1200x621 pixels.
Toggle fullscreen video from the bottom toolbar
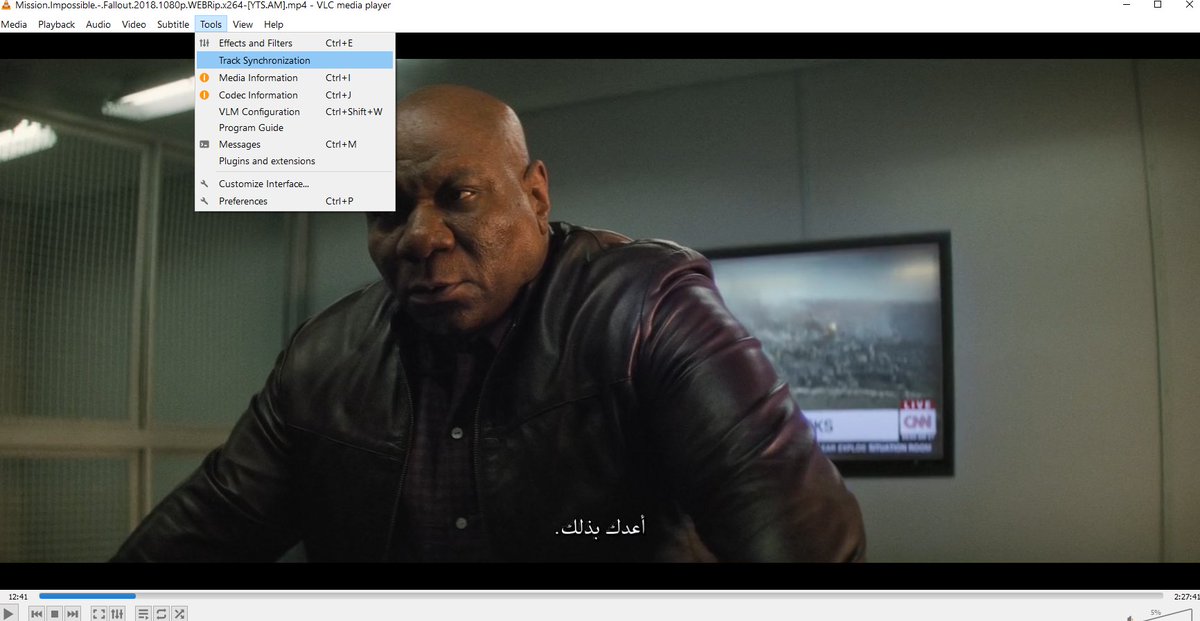coord(99,613)
